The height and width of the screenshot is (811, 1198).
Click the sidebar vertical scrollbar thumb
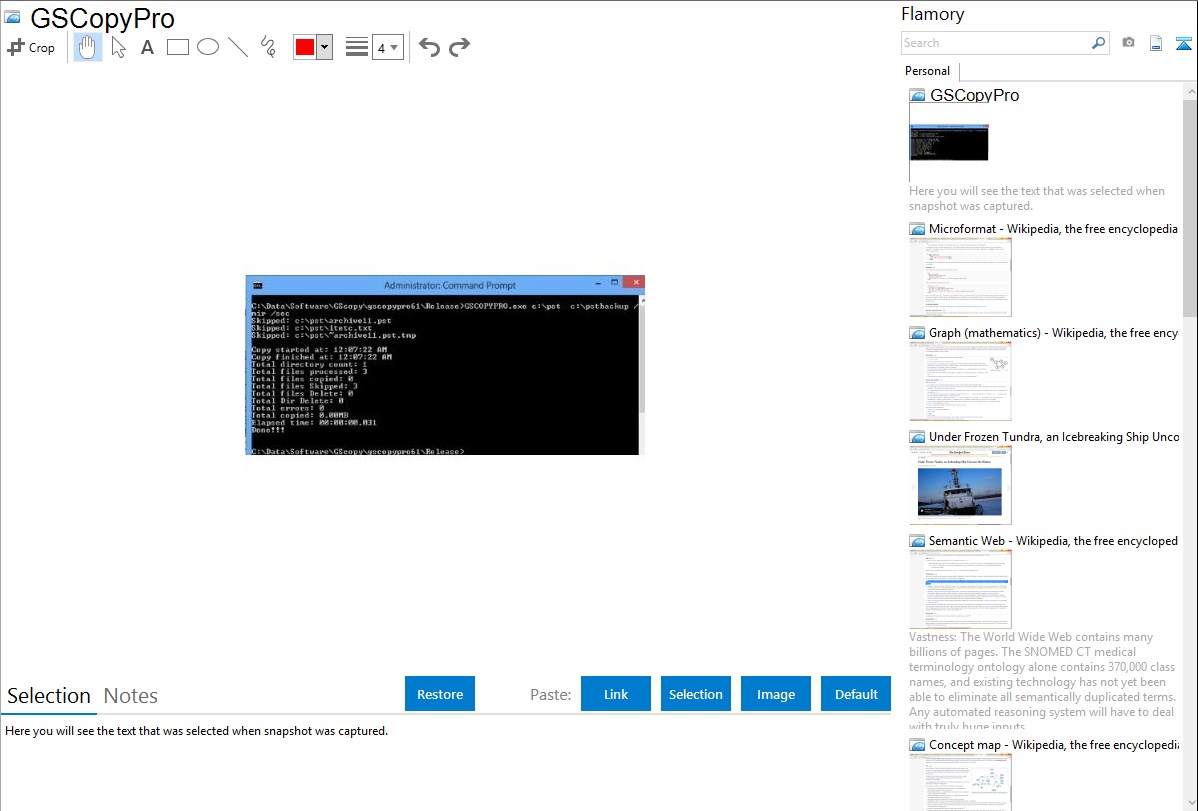[x=1190, y=208]
